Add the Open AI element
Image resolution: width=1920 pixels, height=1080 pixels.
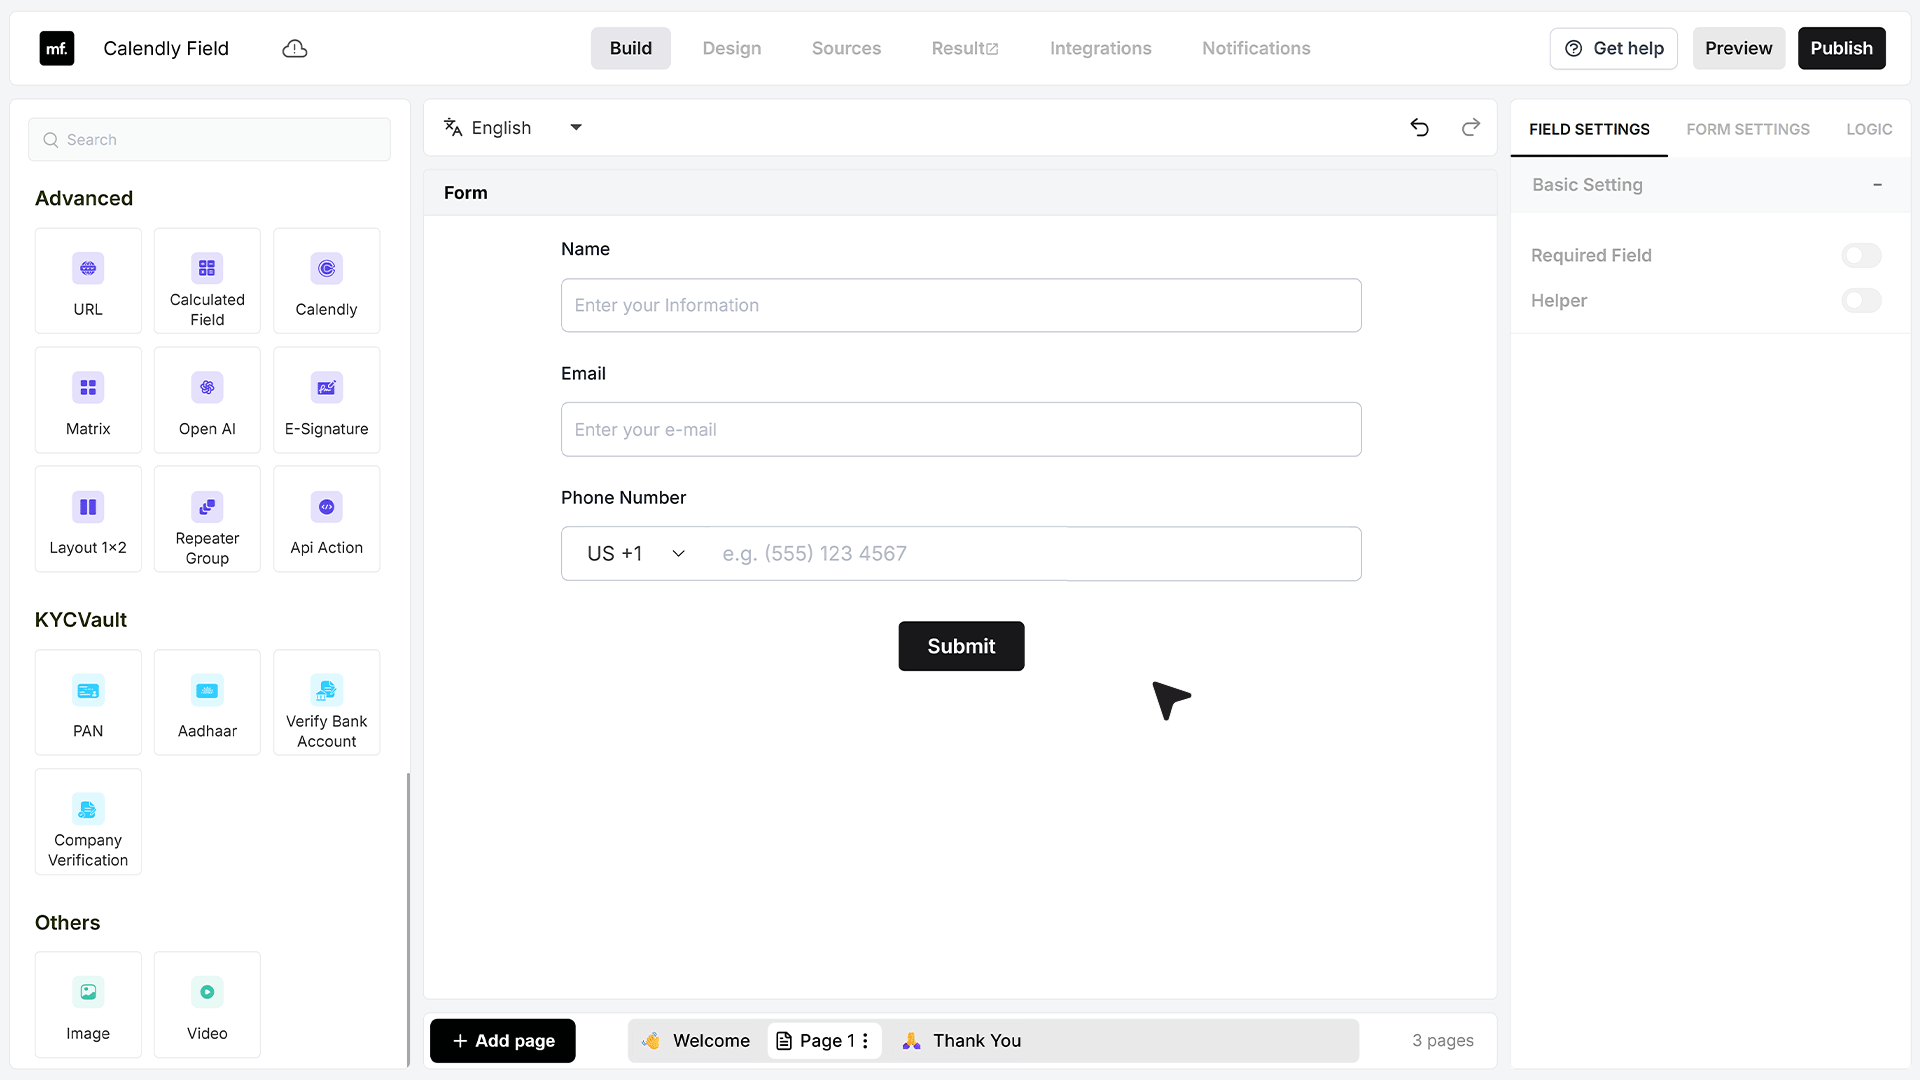207,400
